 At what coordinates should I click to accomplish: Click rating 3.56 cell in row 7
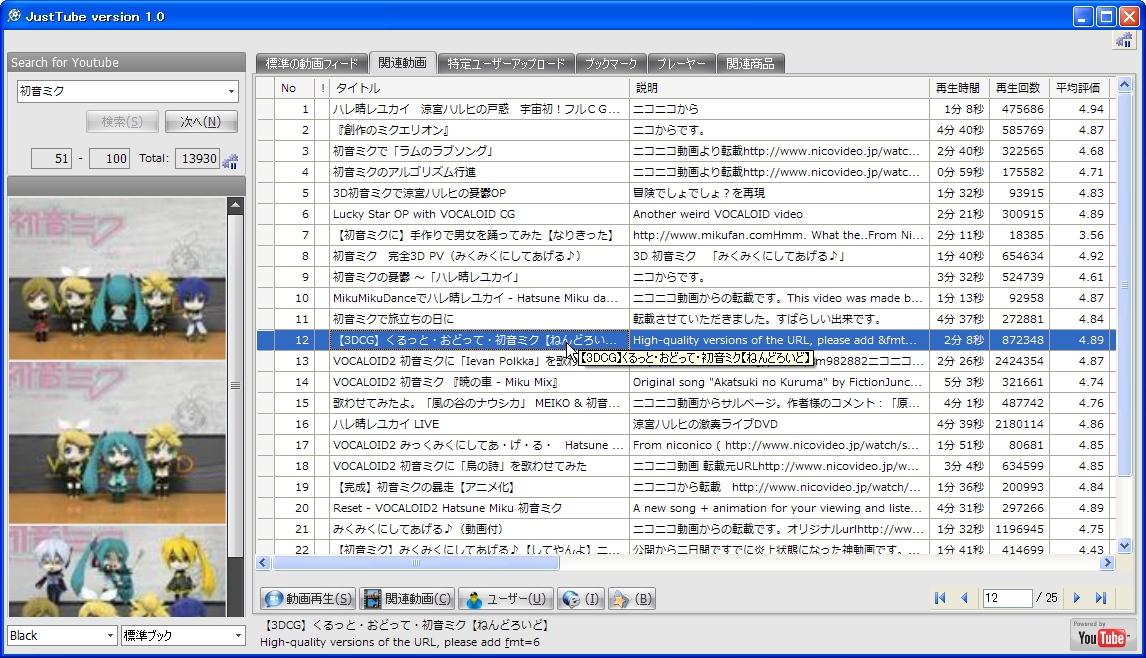pos(1079,235)
